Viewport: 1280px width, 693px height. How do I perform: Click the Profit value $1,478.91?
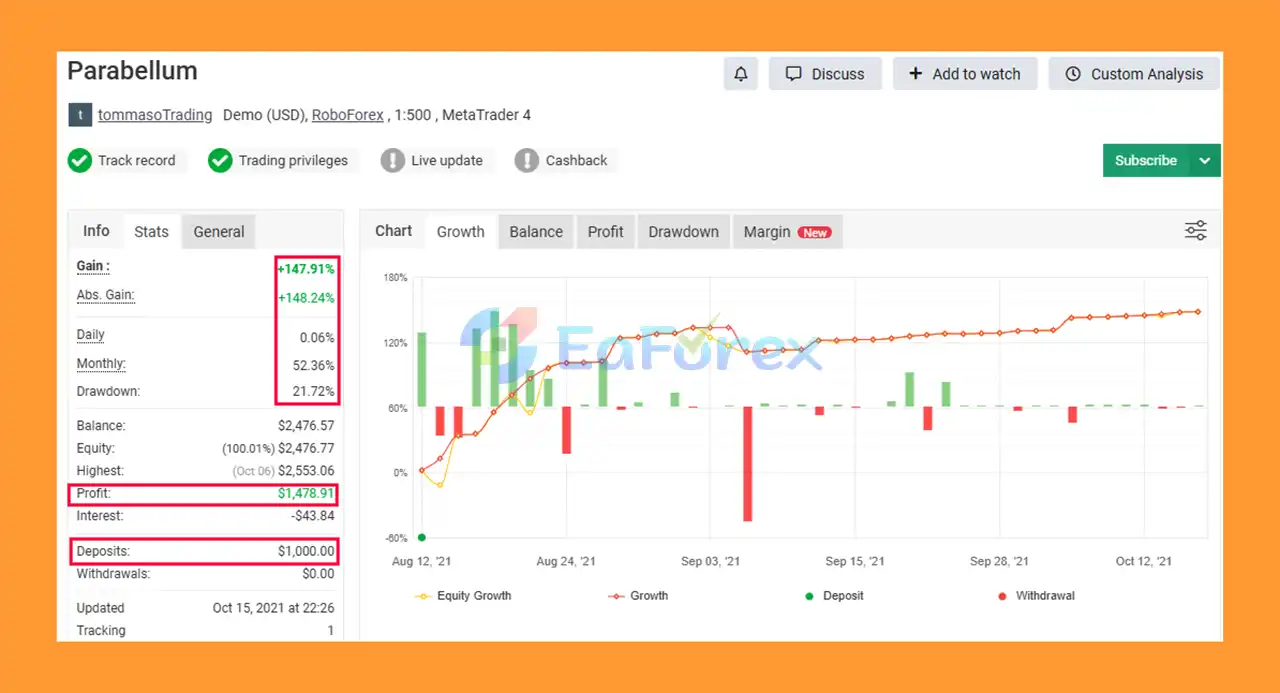[306, 494]
